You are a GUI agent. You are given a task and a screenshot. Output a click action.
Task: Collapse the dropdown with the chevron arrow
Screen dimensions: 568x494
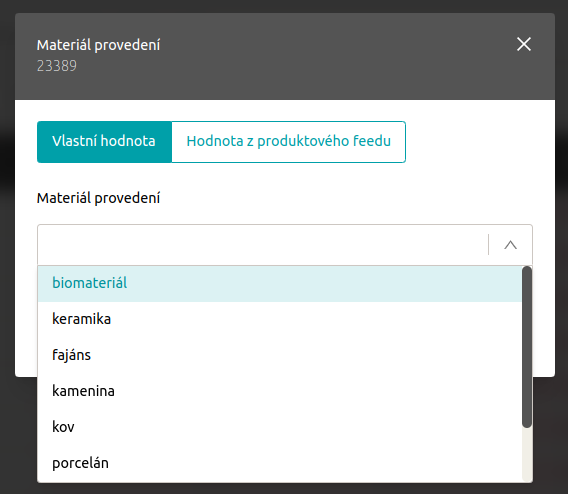point(510,245)
